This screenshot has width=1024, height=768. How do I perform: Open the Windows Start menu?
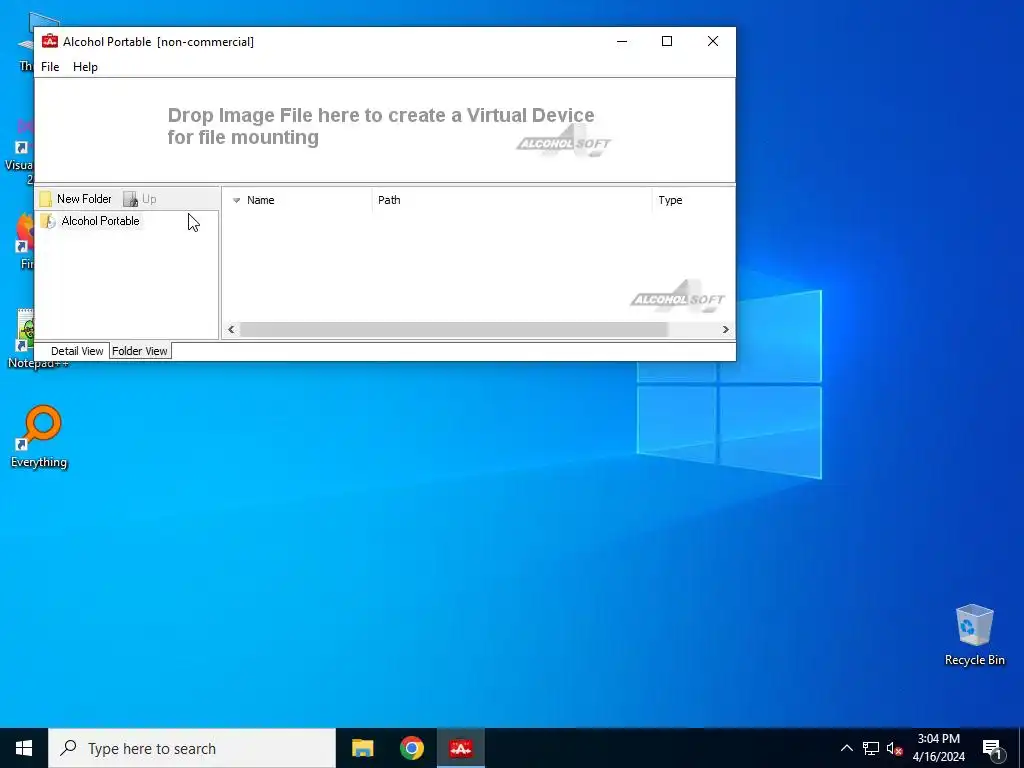[24, 748]
